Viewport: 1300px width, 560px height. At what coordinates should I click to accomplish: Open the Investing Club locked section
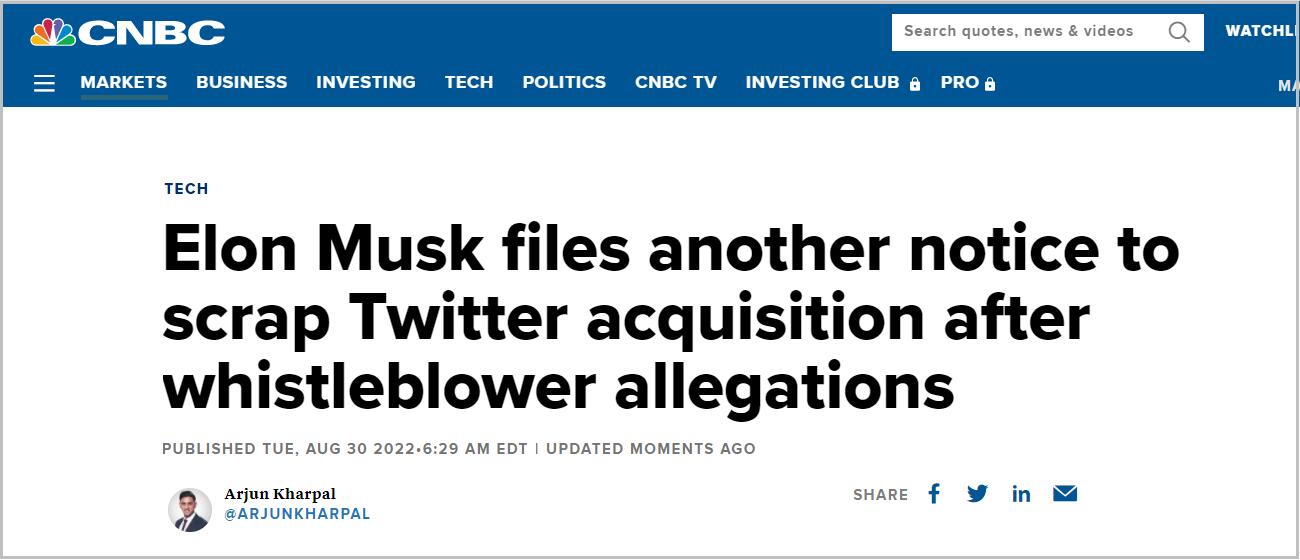coord(832,83)
